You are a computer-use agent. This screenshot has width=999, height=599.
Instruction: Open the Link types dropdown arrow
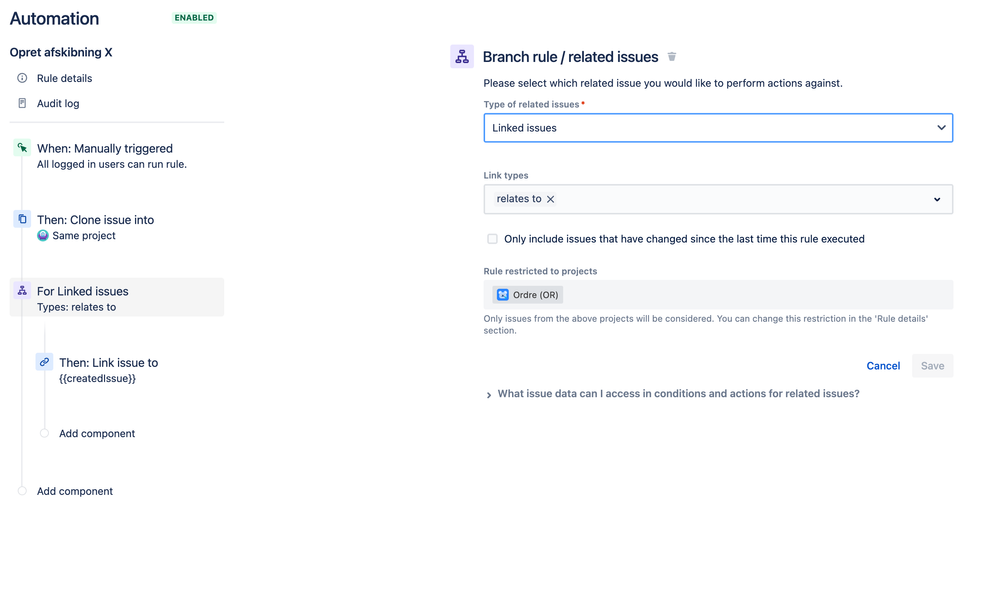(x=937, y=199)
